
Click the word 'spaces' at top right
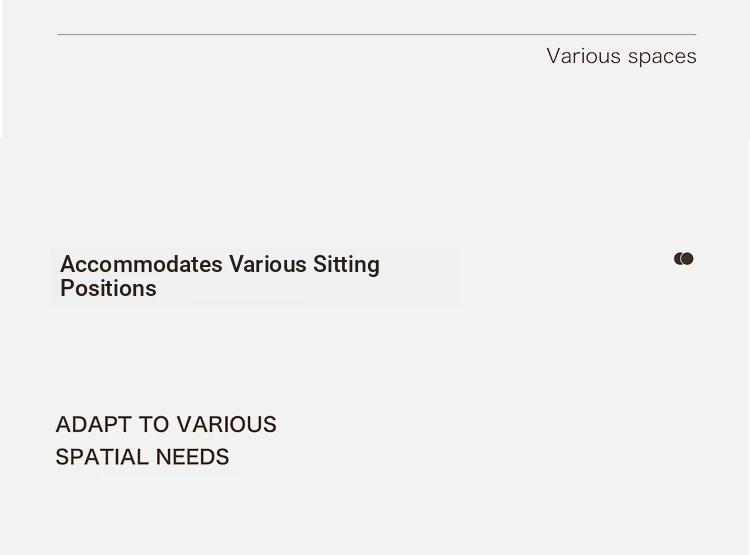pyautogui.click(x=662, y=57)
